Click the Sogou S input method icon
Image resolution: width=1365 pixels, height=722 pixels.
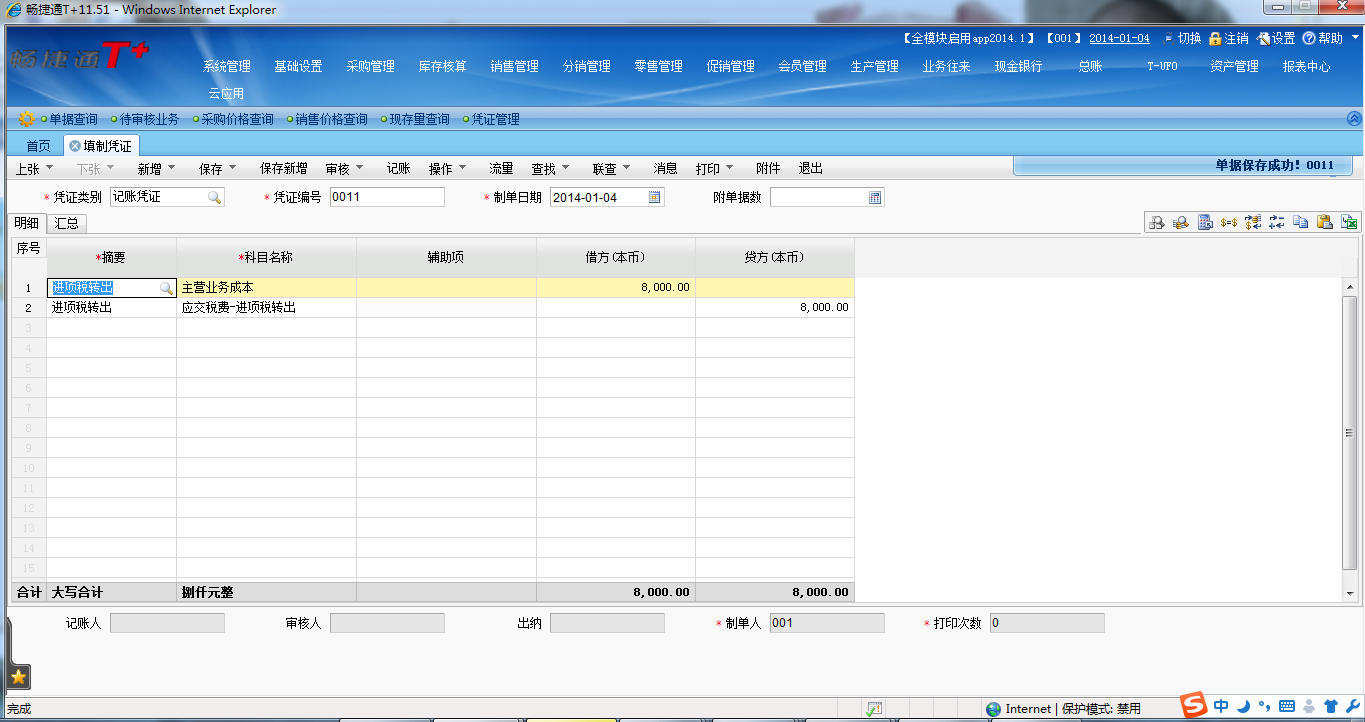tap(1193, 706)
